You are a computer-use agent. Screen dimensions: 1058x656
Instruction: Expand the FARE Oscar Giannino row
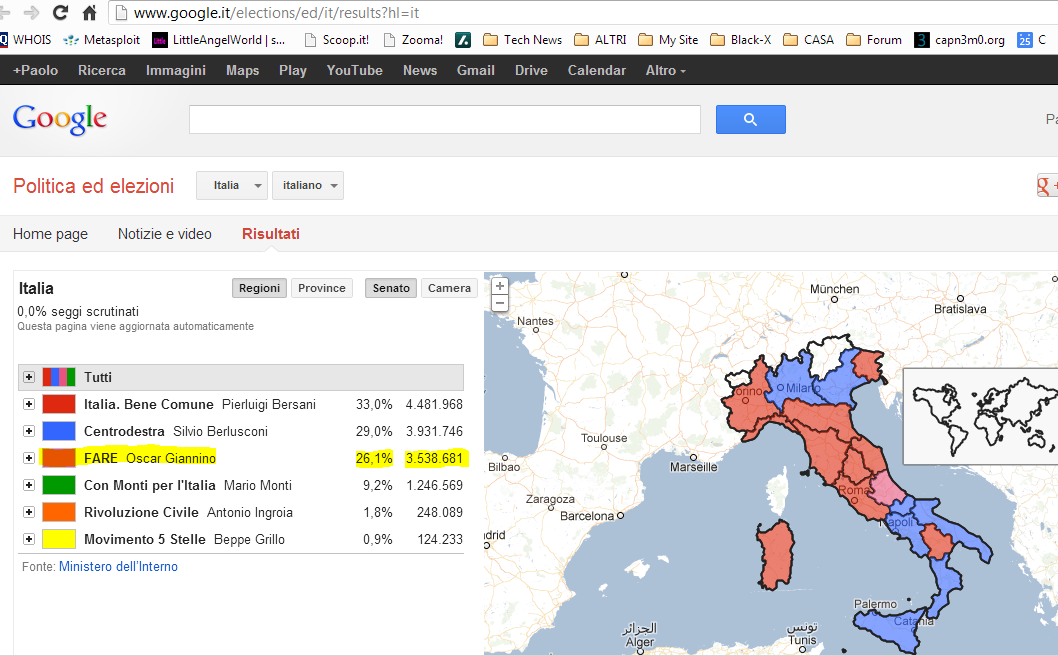tap(29, 458)
